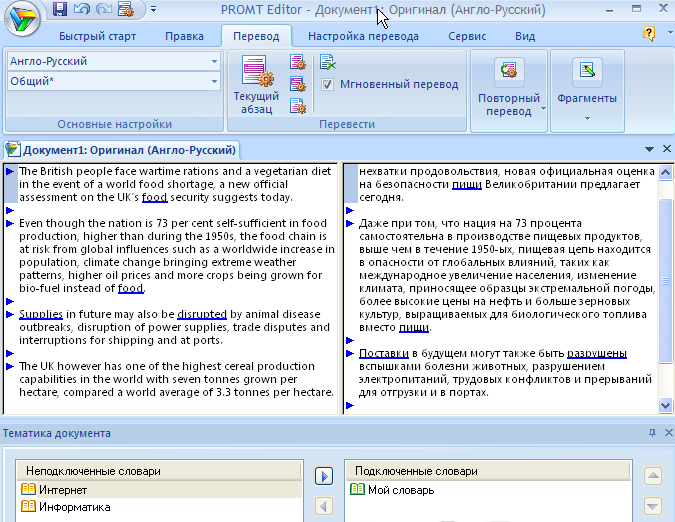
Task: Expand the Общий* topic template dropdown
Action: [x=214, y=81]
